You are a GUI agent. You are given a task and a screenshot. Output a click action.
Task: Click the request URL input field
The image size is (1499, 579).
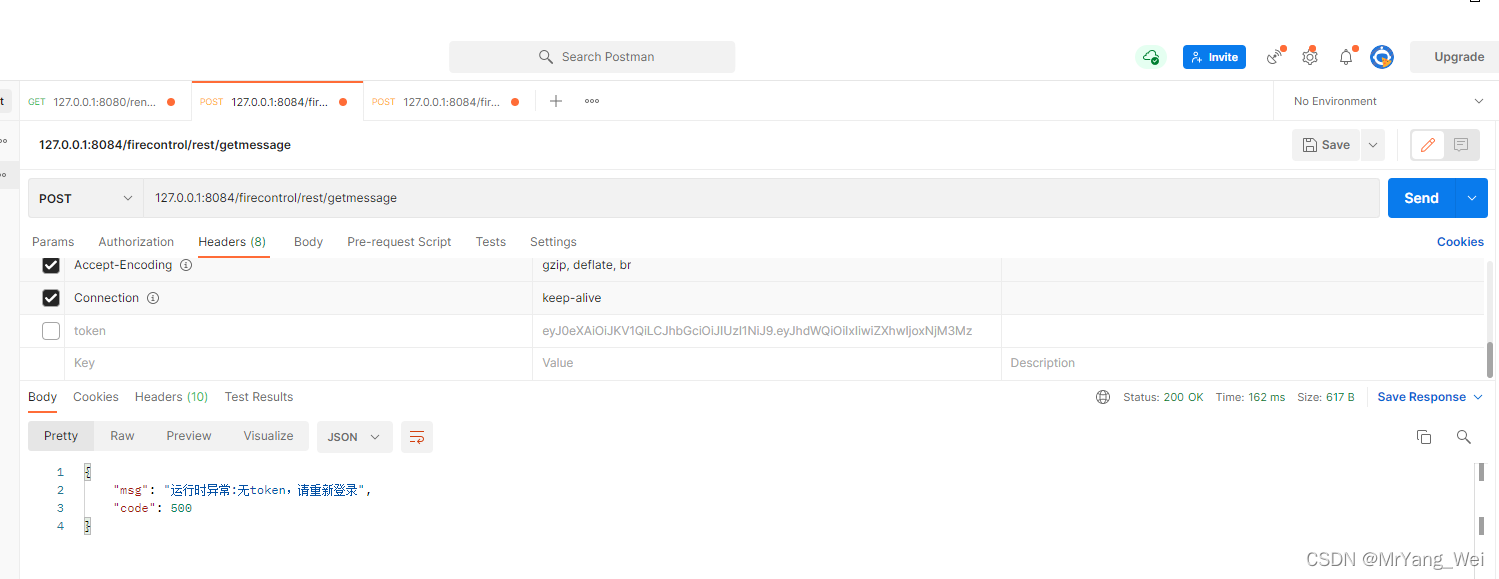point(762,198)
